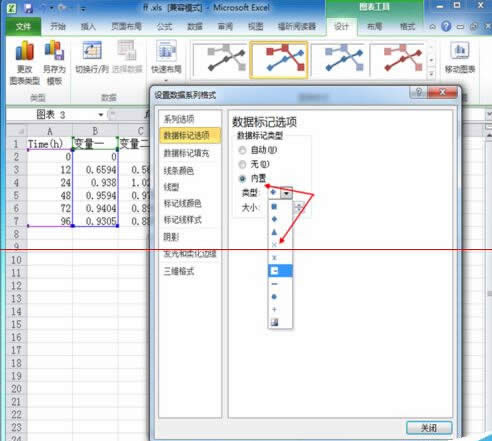This screenshot has height=441, width=492.
Task: Select the triangle marker shape in list
Action: 274,232
